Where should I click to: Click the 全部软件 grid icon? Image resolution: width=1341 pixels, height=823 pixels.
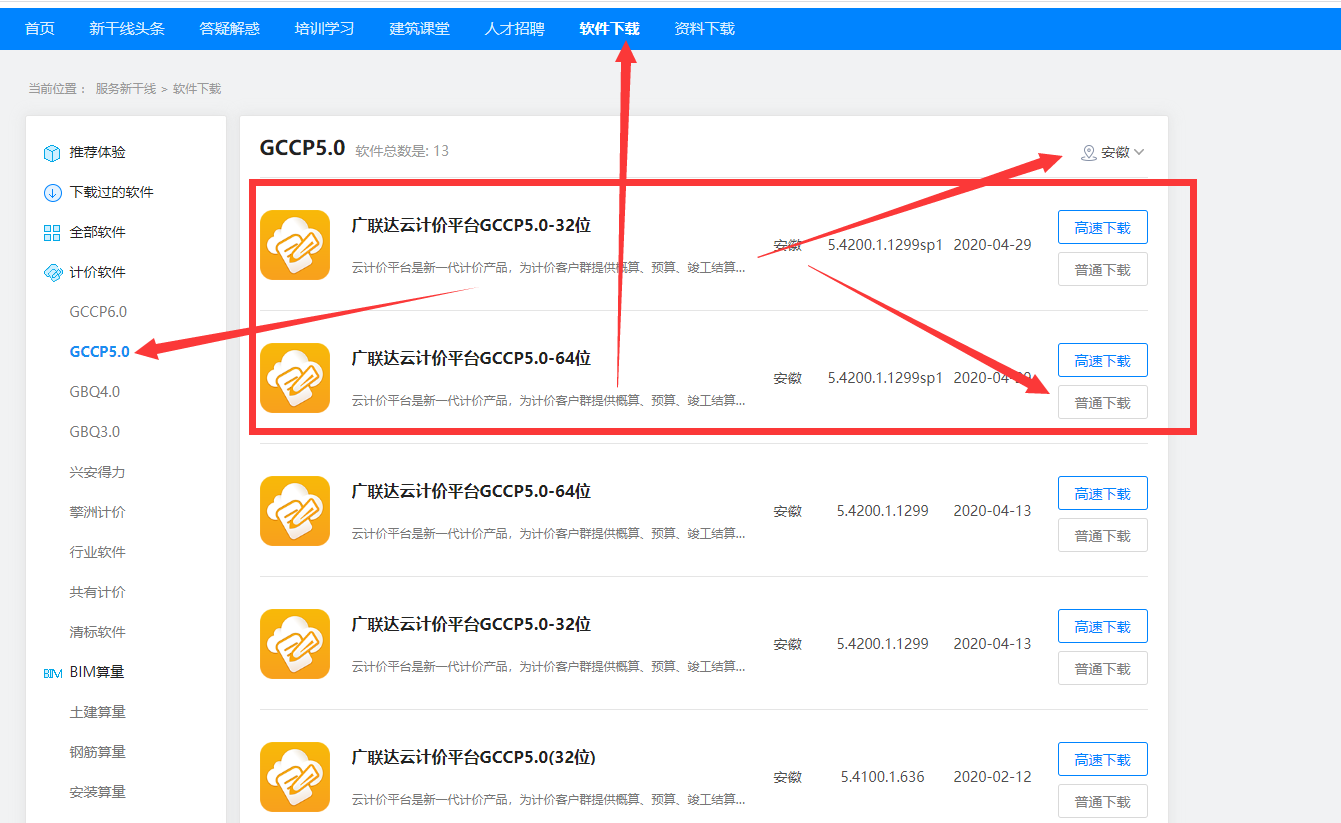52,233
